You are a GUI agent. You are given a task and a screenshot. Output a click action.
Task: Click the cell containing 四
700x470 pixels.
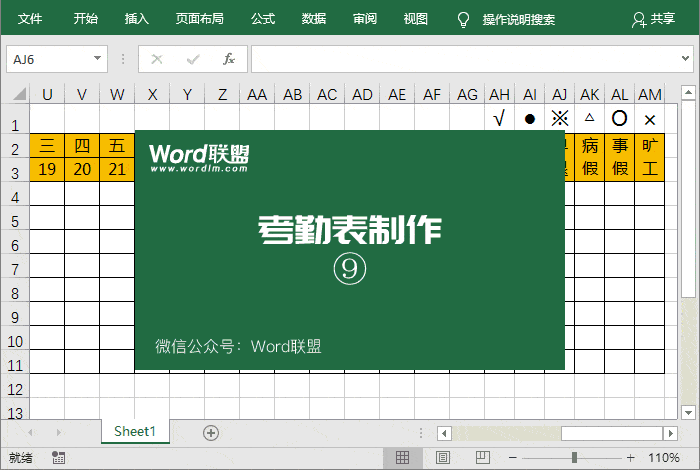(x=82, y=146)
